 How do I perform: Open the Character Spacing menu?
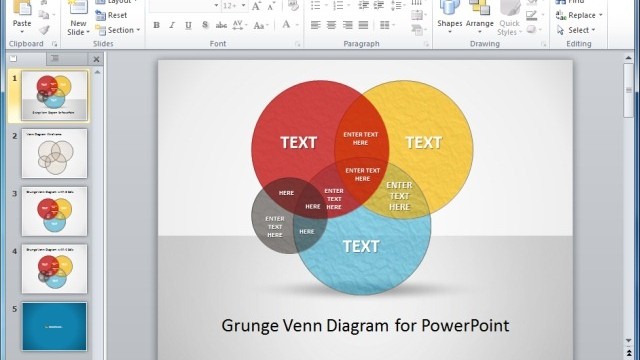[240, 25]
